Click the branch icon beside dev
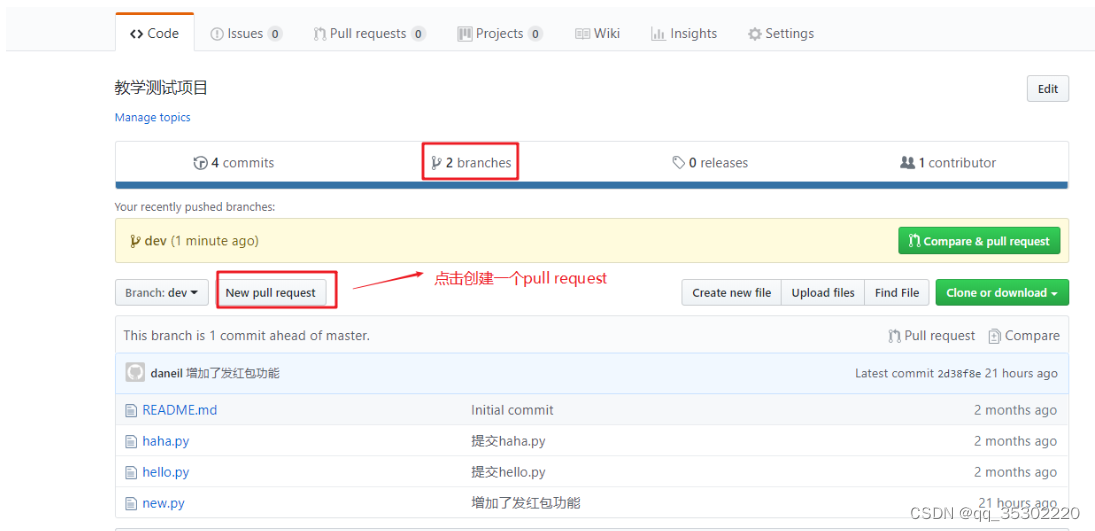This screenshot has height=531, width=1095. click(x=135, y=241)
